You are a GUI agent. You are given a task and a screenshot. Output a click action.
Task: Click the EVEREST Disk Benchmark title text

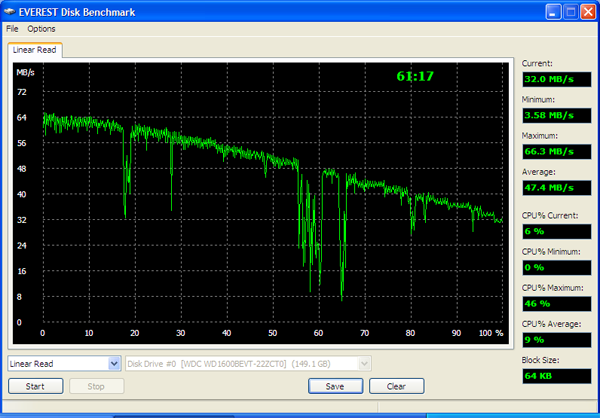(77, 12)
